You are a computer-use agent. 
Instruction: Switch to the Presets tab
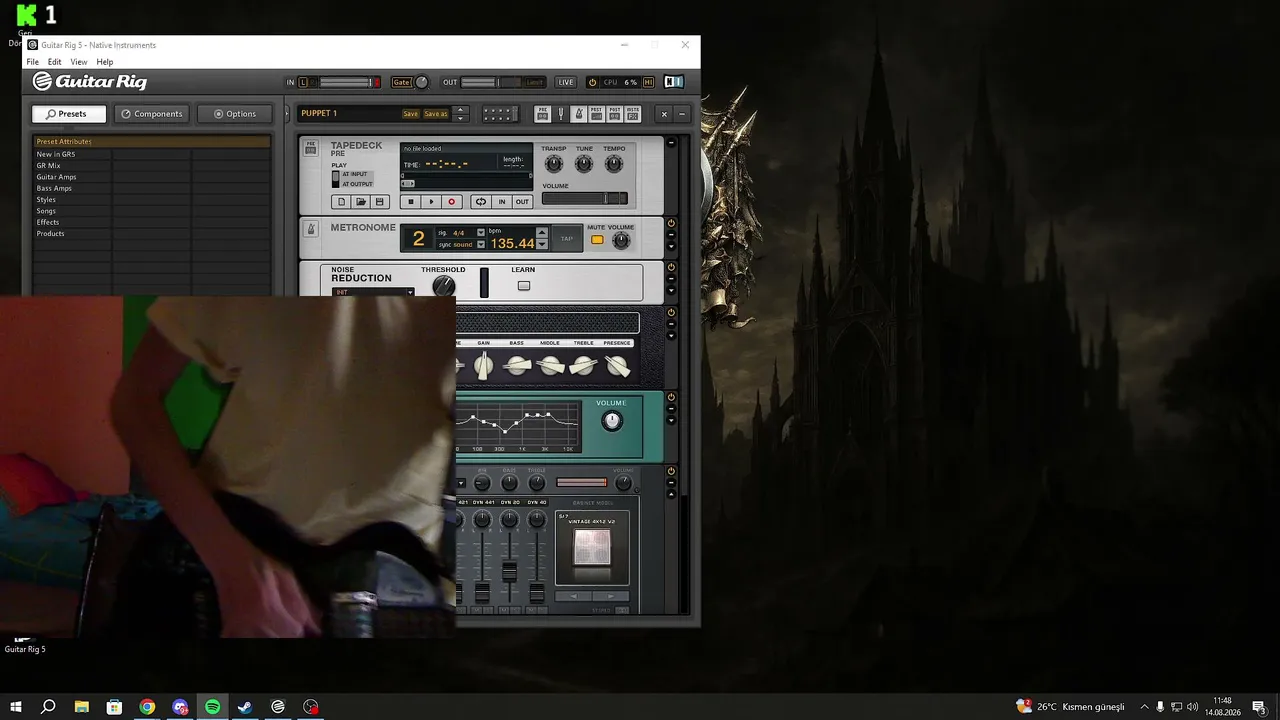pos(69,114)
